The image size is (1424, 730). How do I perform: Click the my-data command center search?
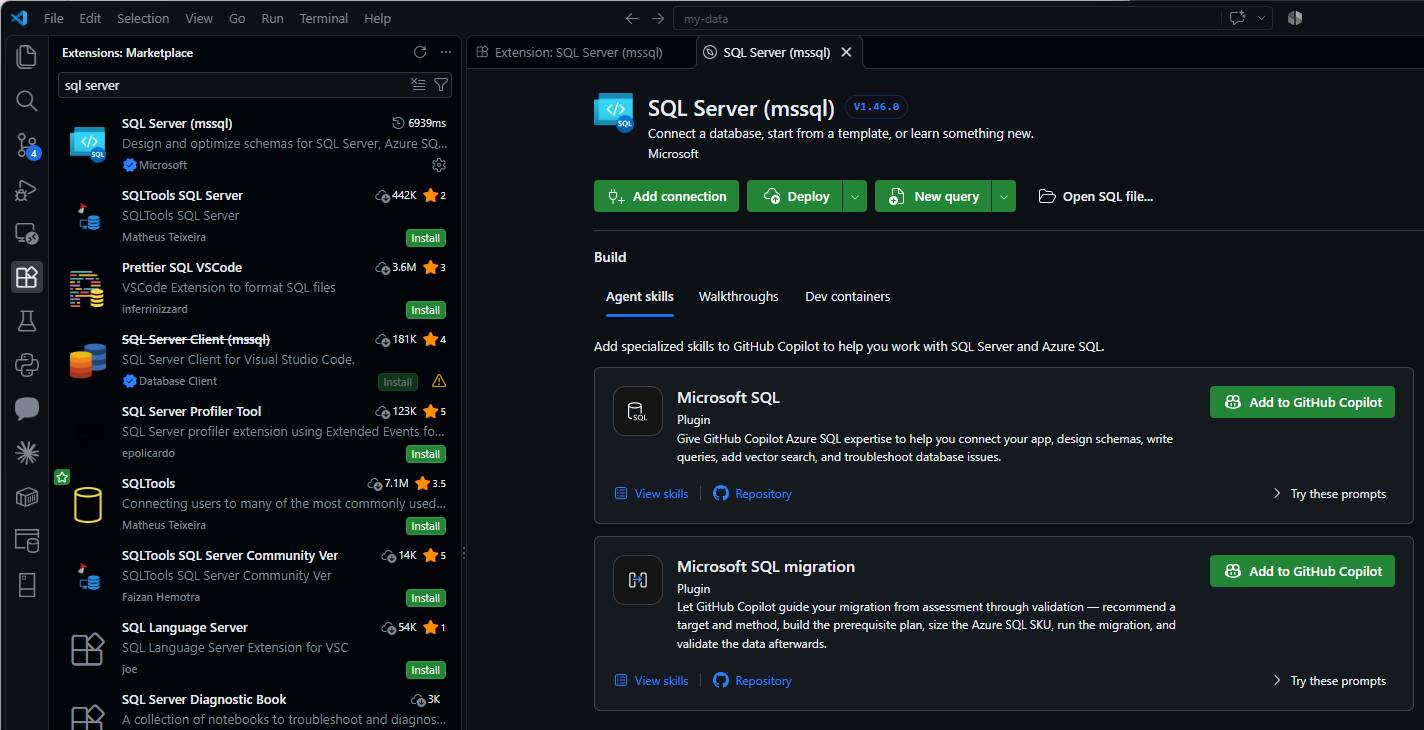946,18
